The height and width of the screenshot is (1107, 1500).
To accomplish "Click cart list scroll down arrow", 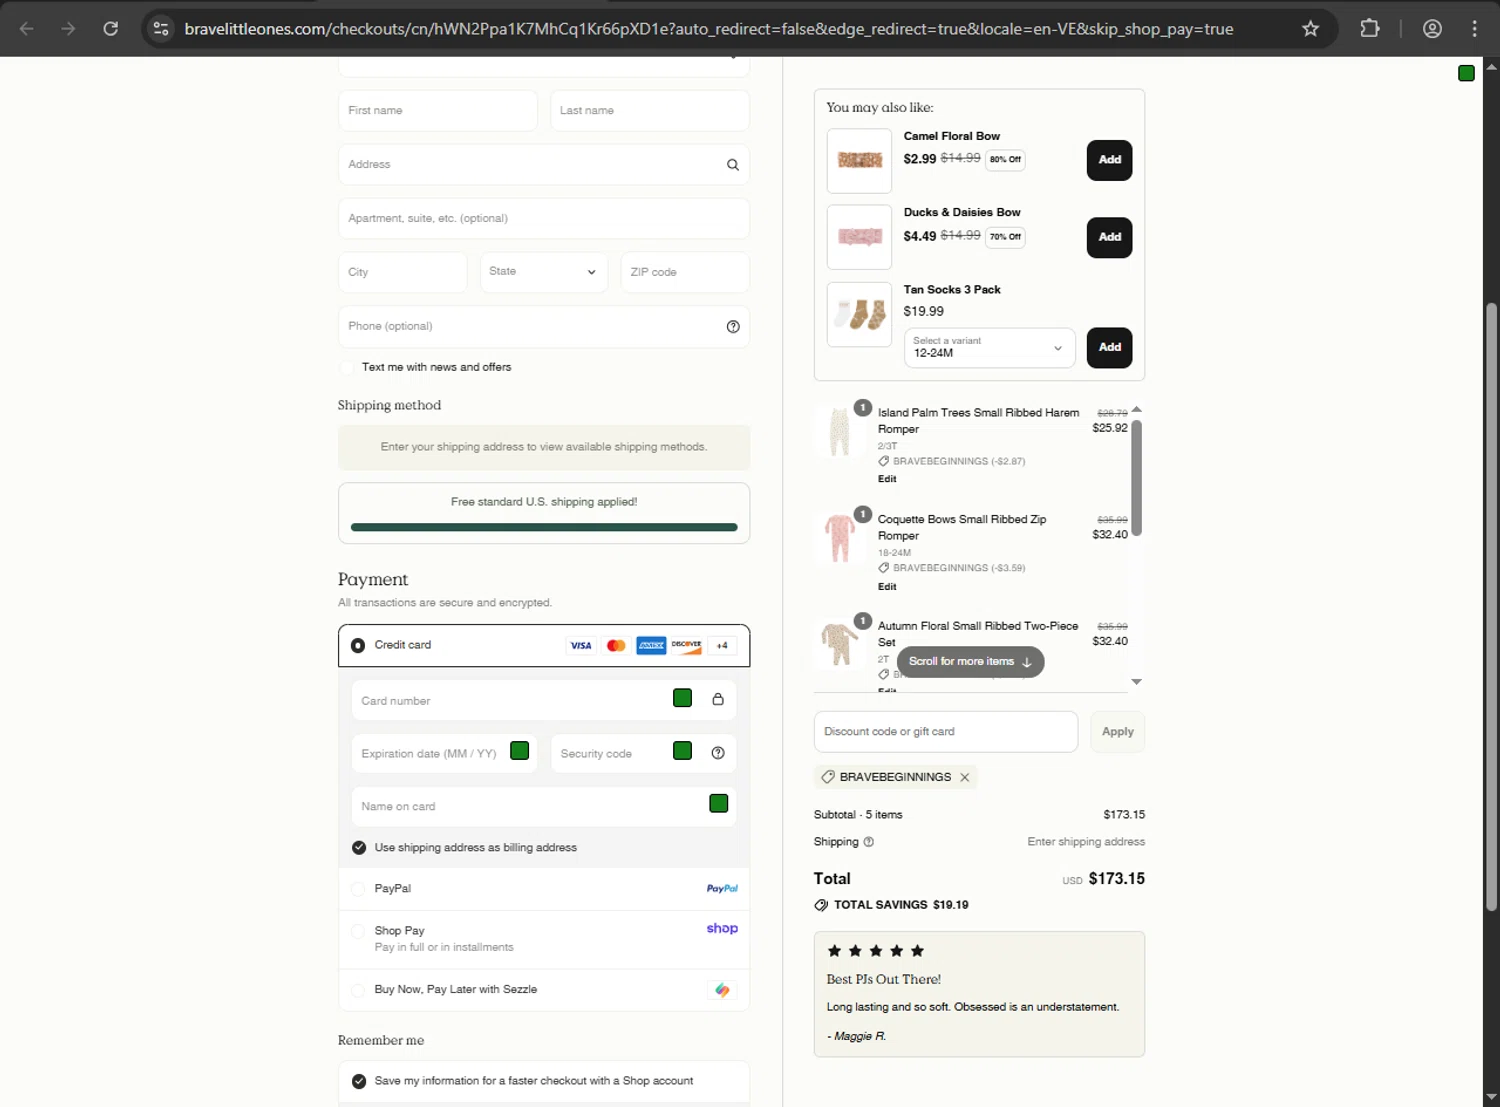I will (x=1136, y=682).
